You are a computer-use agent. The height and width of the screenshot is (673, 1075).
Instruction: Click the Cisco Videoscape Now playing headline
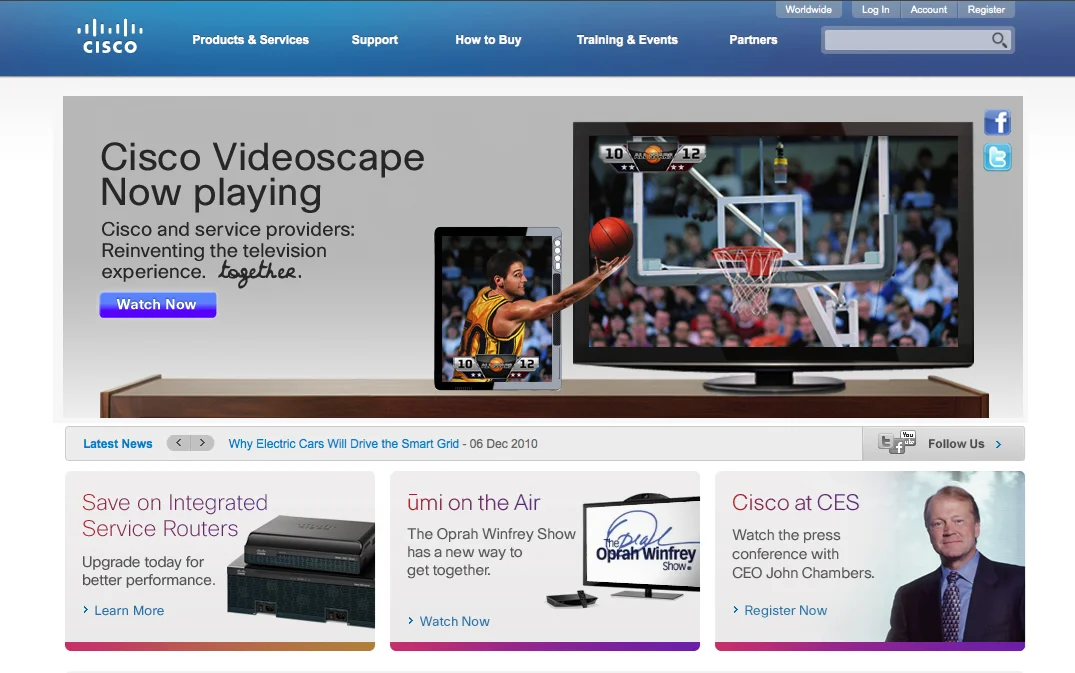[x=262, y=174]
